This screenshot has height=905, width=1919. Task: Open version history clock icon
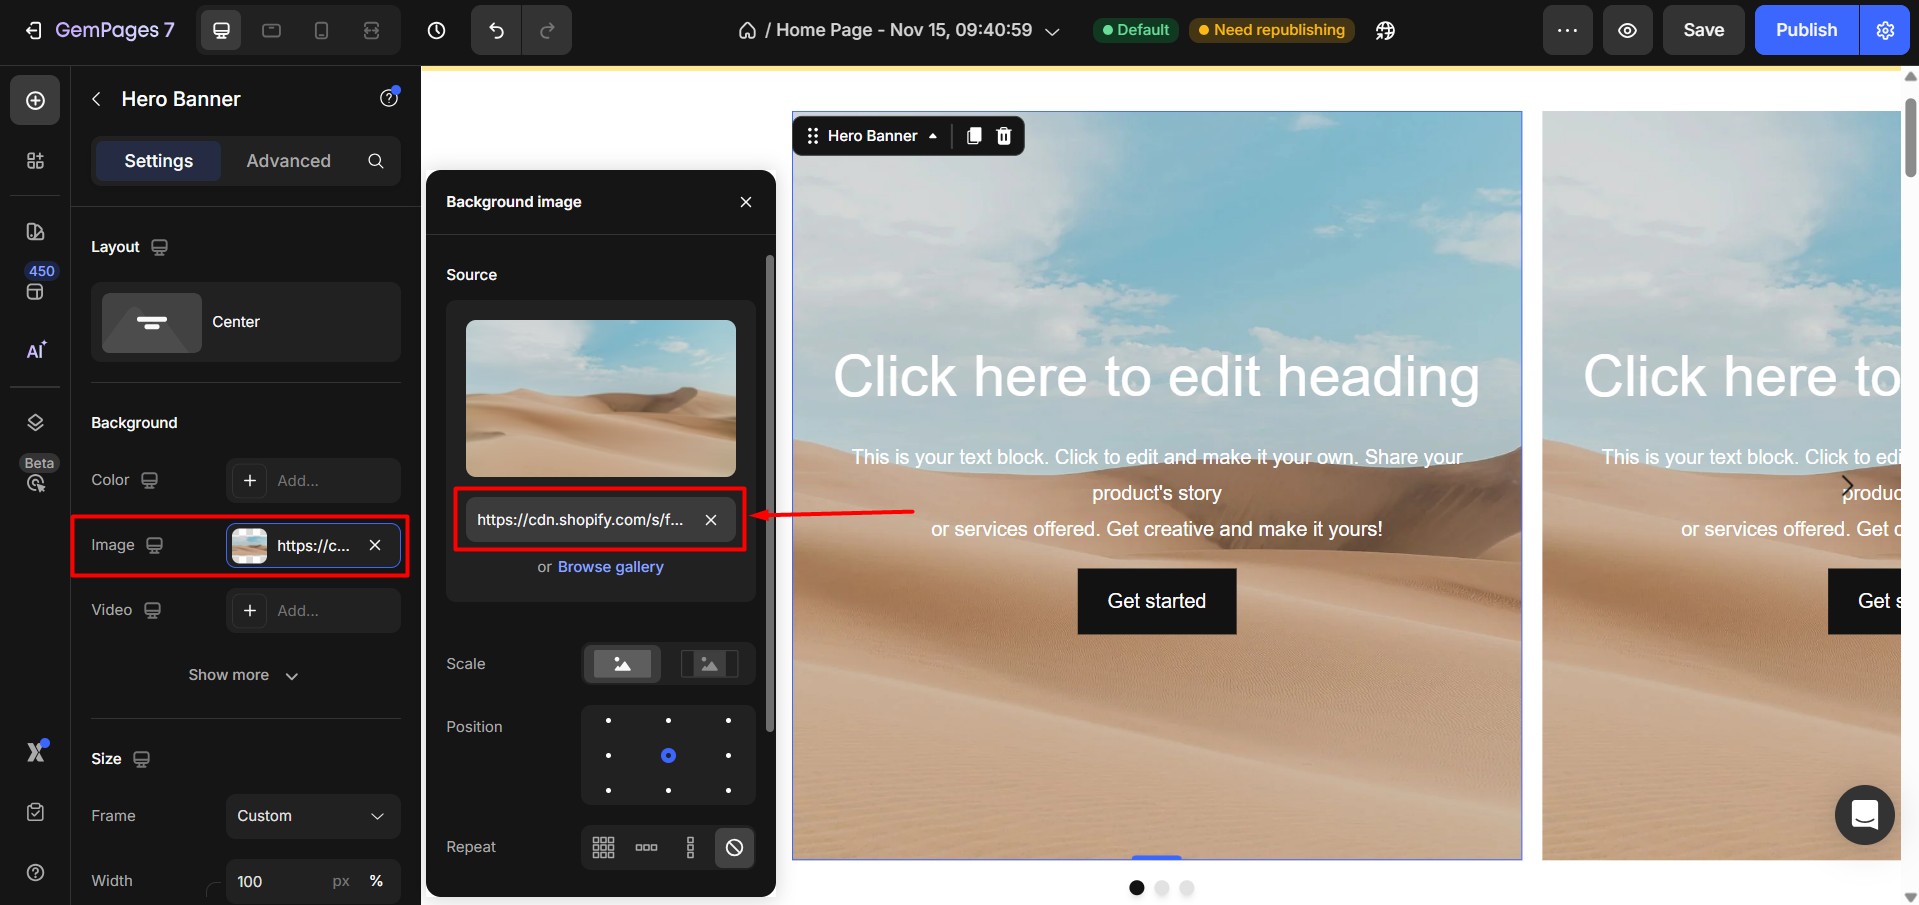[x=436, y=30]
